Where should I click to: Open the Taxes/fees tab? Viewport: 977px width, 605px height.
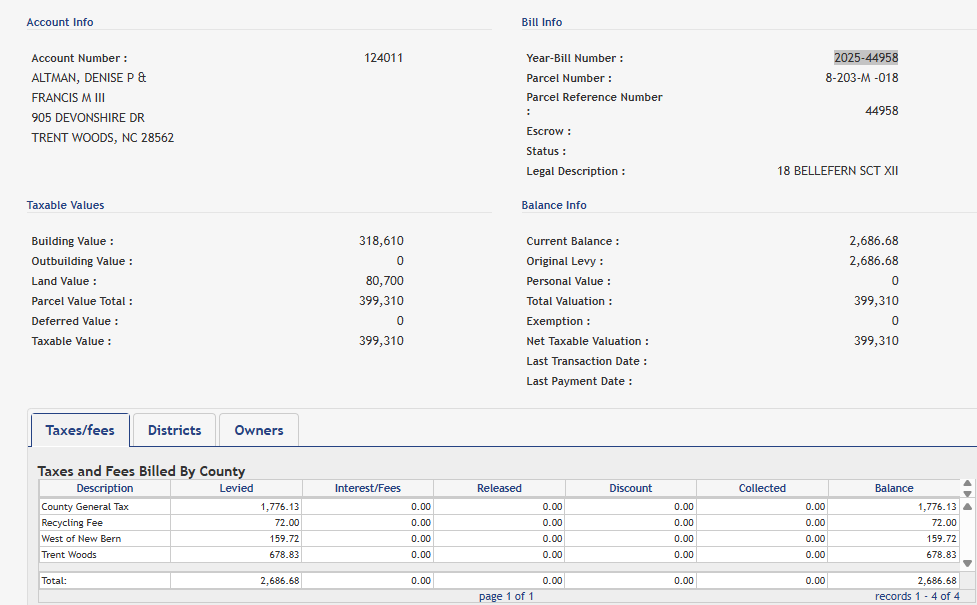tap(80, 430)
